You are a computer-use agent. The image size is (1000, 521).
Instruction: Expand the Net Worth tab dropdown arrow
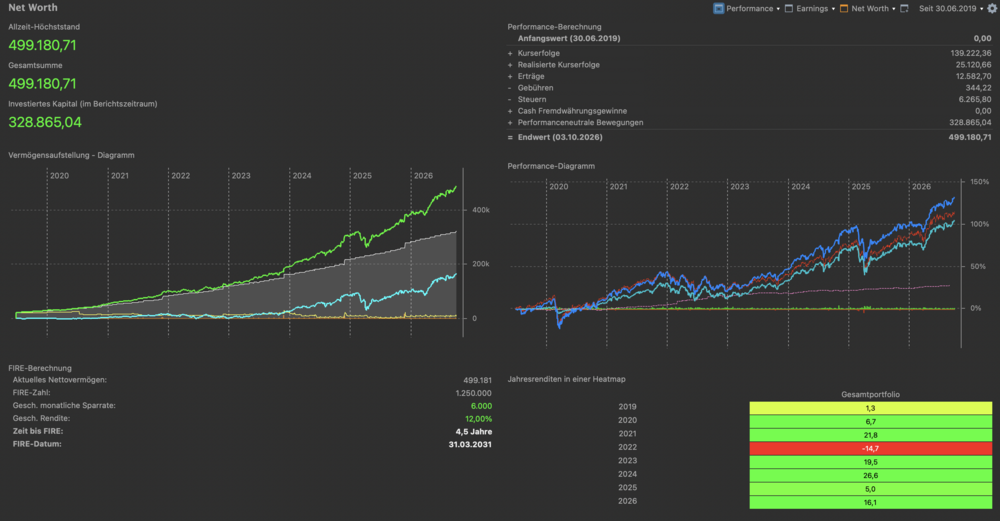pos(893,9)
